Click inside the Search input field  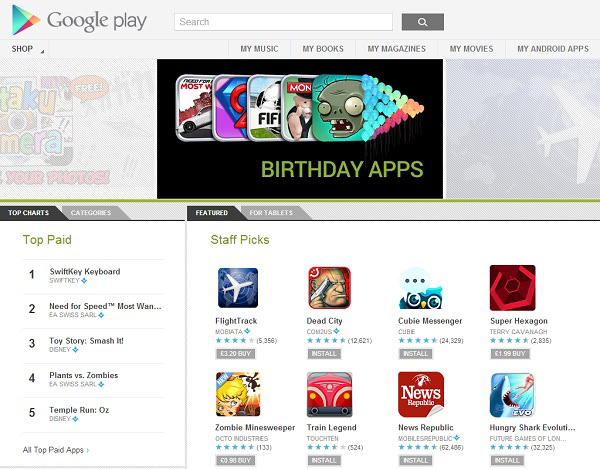pos(284,22)
